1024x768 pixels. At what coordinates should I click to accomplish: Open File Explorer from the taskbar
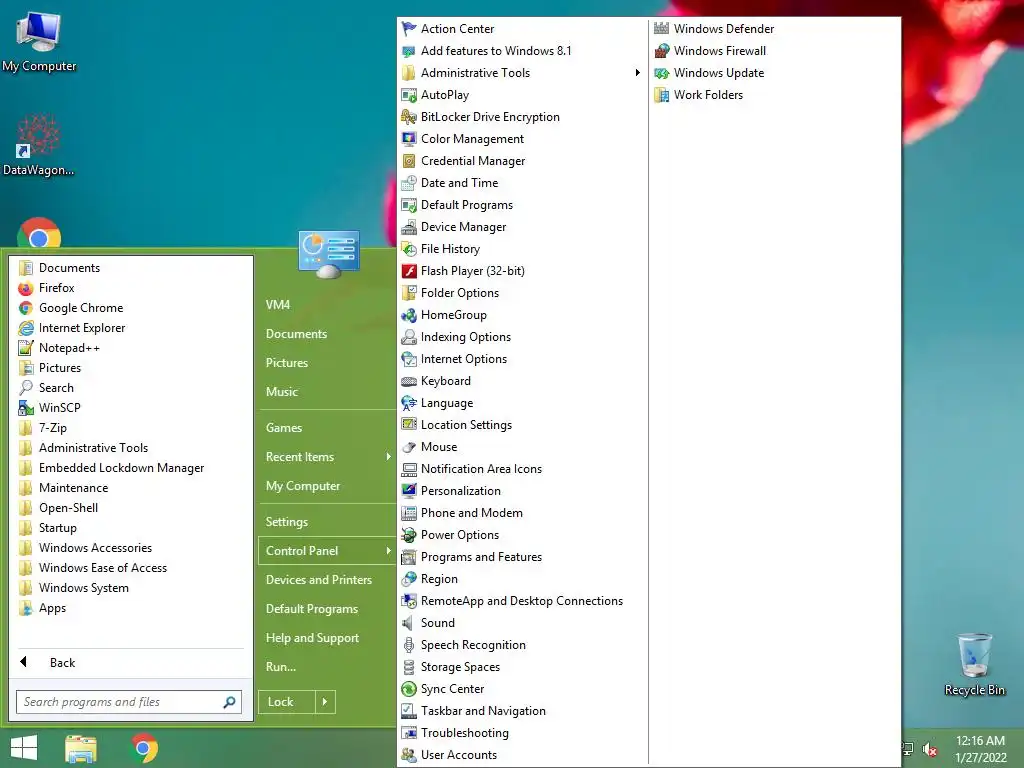coord(81,748)
